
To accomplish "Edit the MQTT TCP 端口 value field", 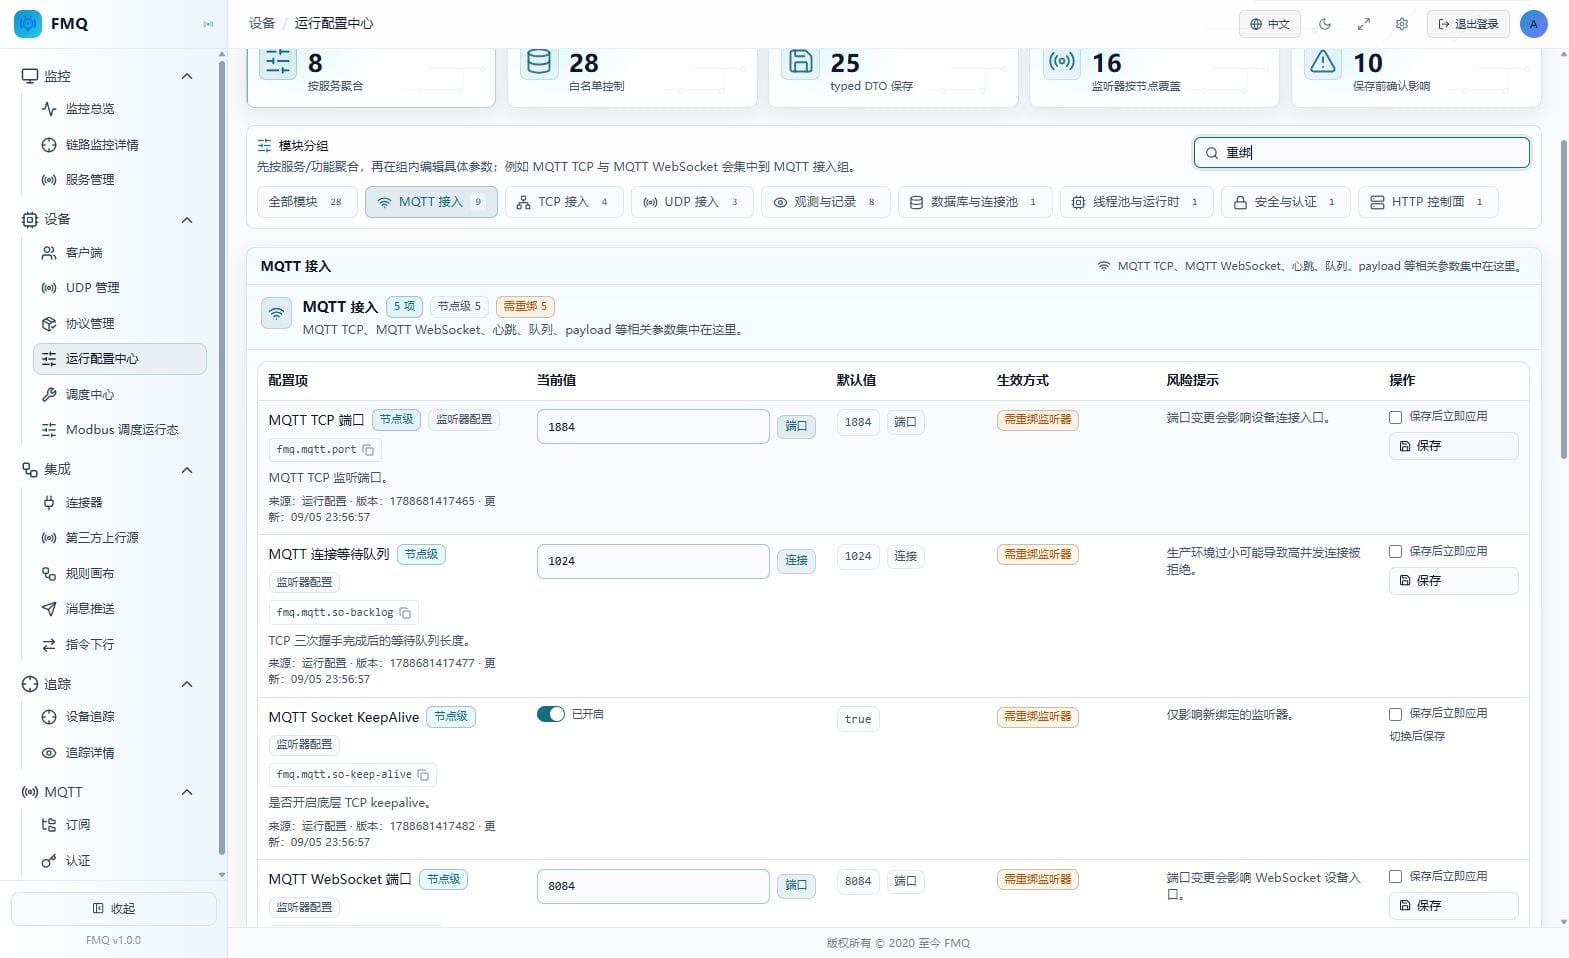I will click(x=653, y=427).
